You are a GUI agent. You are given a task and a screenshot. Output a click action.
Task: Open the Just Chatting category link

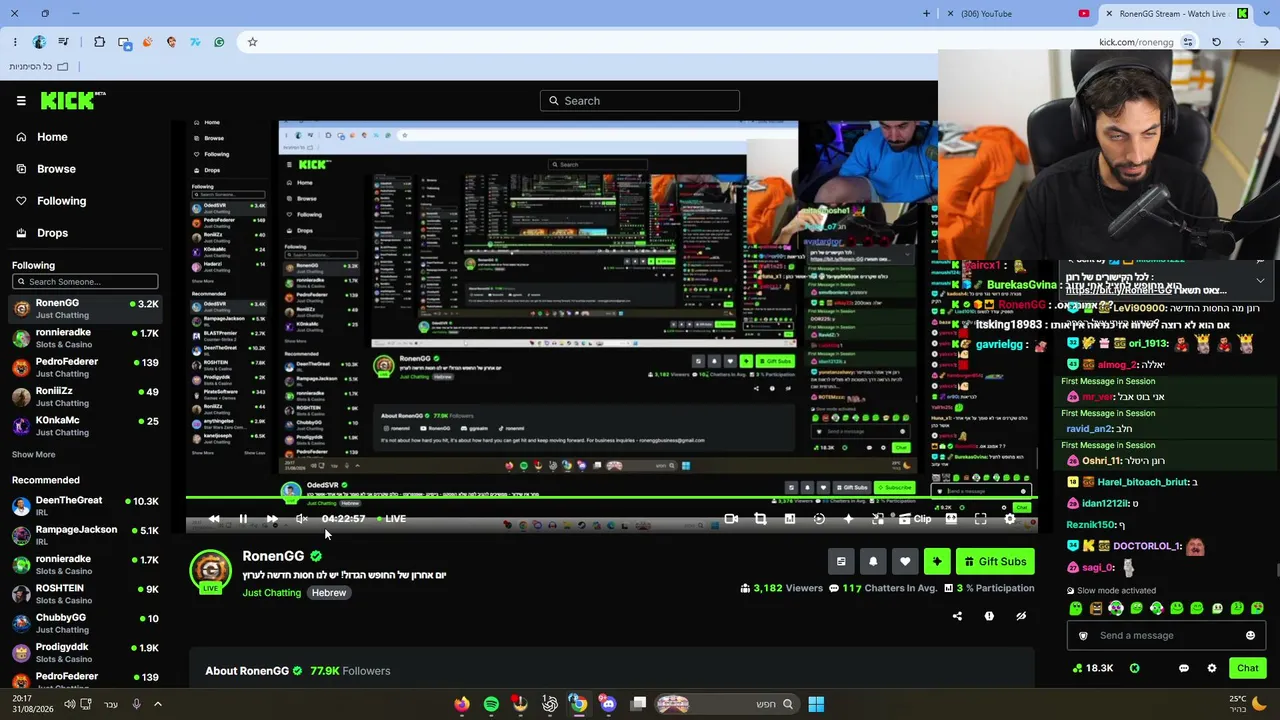[271, 593]
